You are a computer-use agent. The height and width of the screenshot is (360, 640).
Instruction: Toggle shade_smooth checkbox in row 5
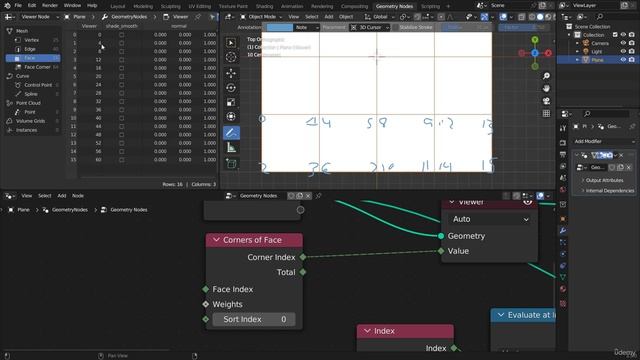122,76
